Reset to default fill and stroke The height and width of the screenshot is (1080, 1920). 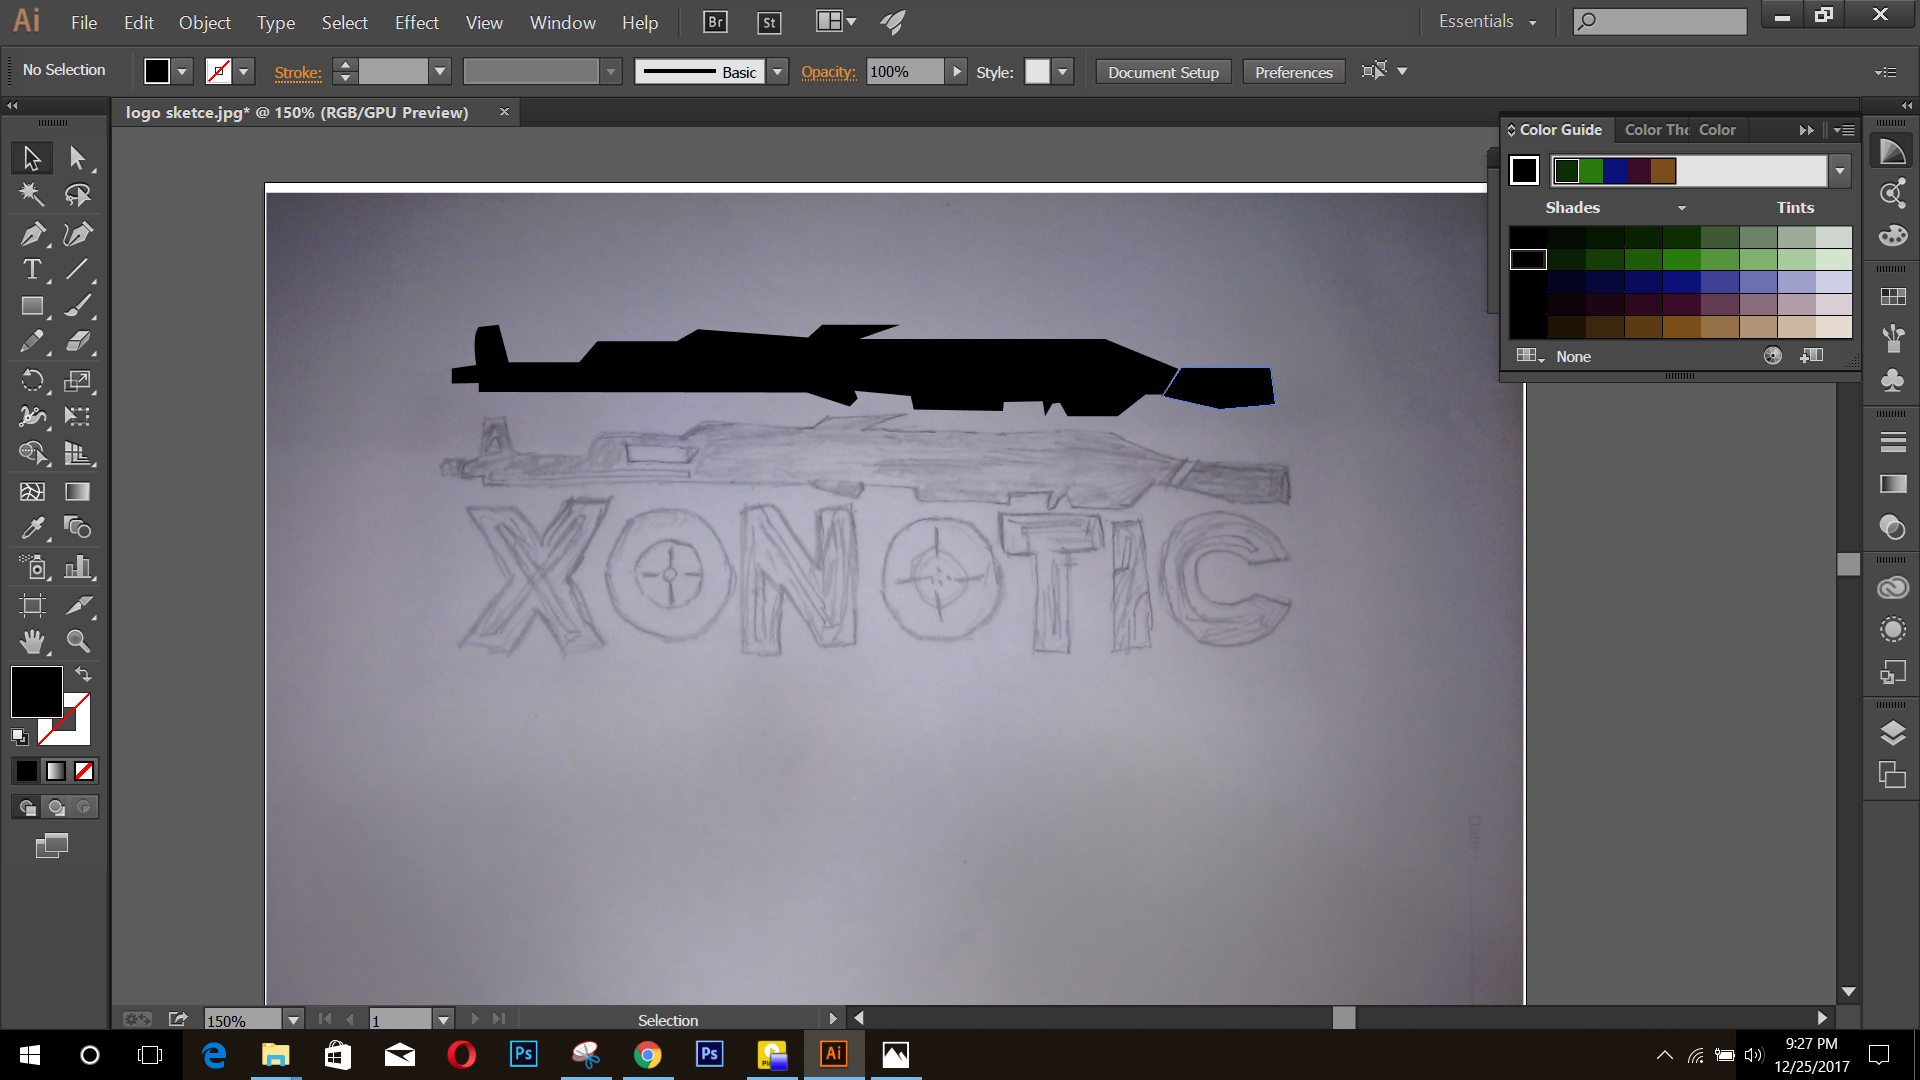pyautogui.click(x=19, y=737)
